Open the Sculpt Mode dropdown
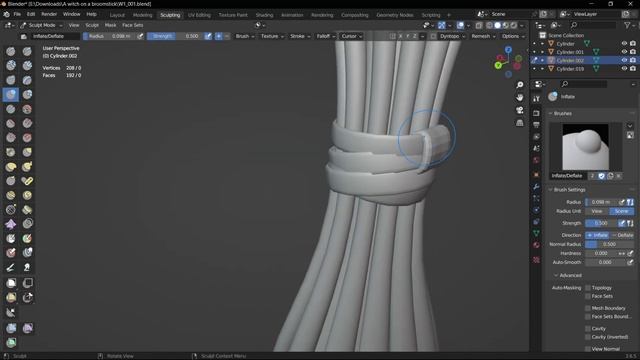The height and width of the screenshot is (360, 640). pyautogui.click(x=41, y=25)
